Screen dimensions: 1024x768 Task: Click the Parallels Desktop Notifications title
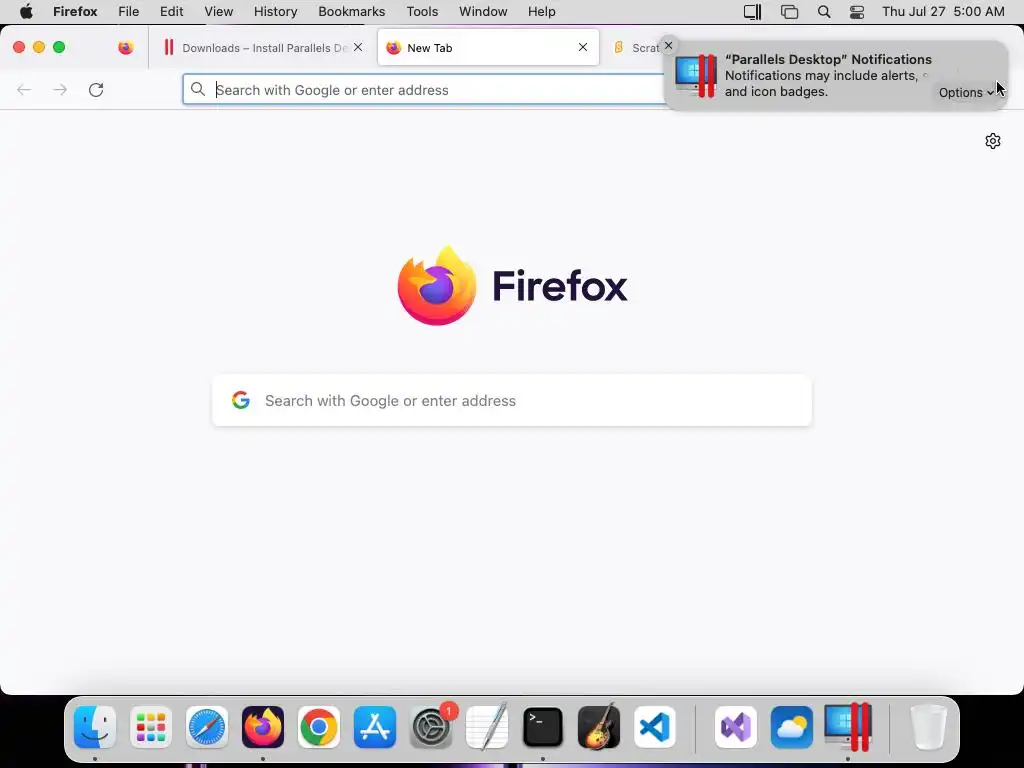828,59
